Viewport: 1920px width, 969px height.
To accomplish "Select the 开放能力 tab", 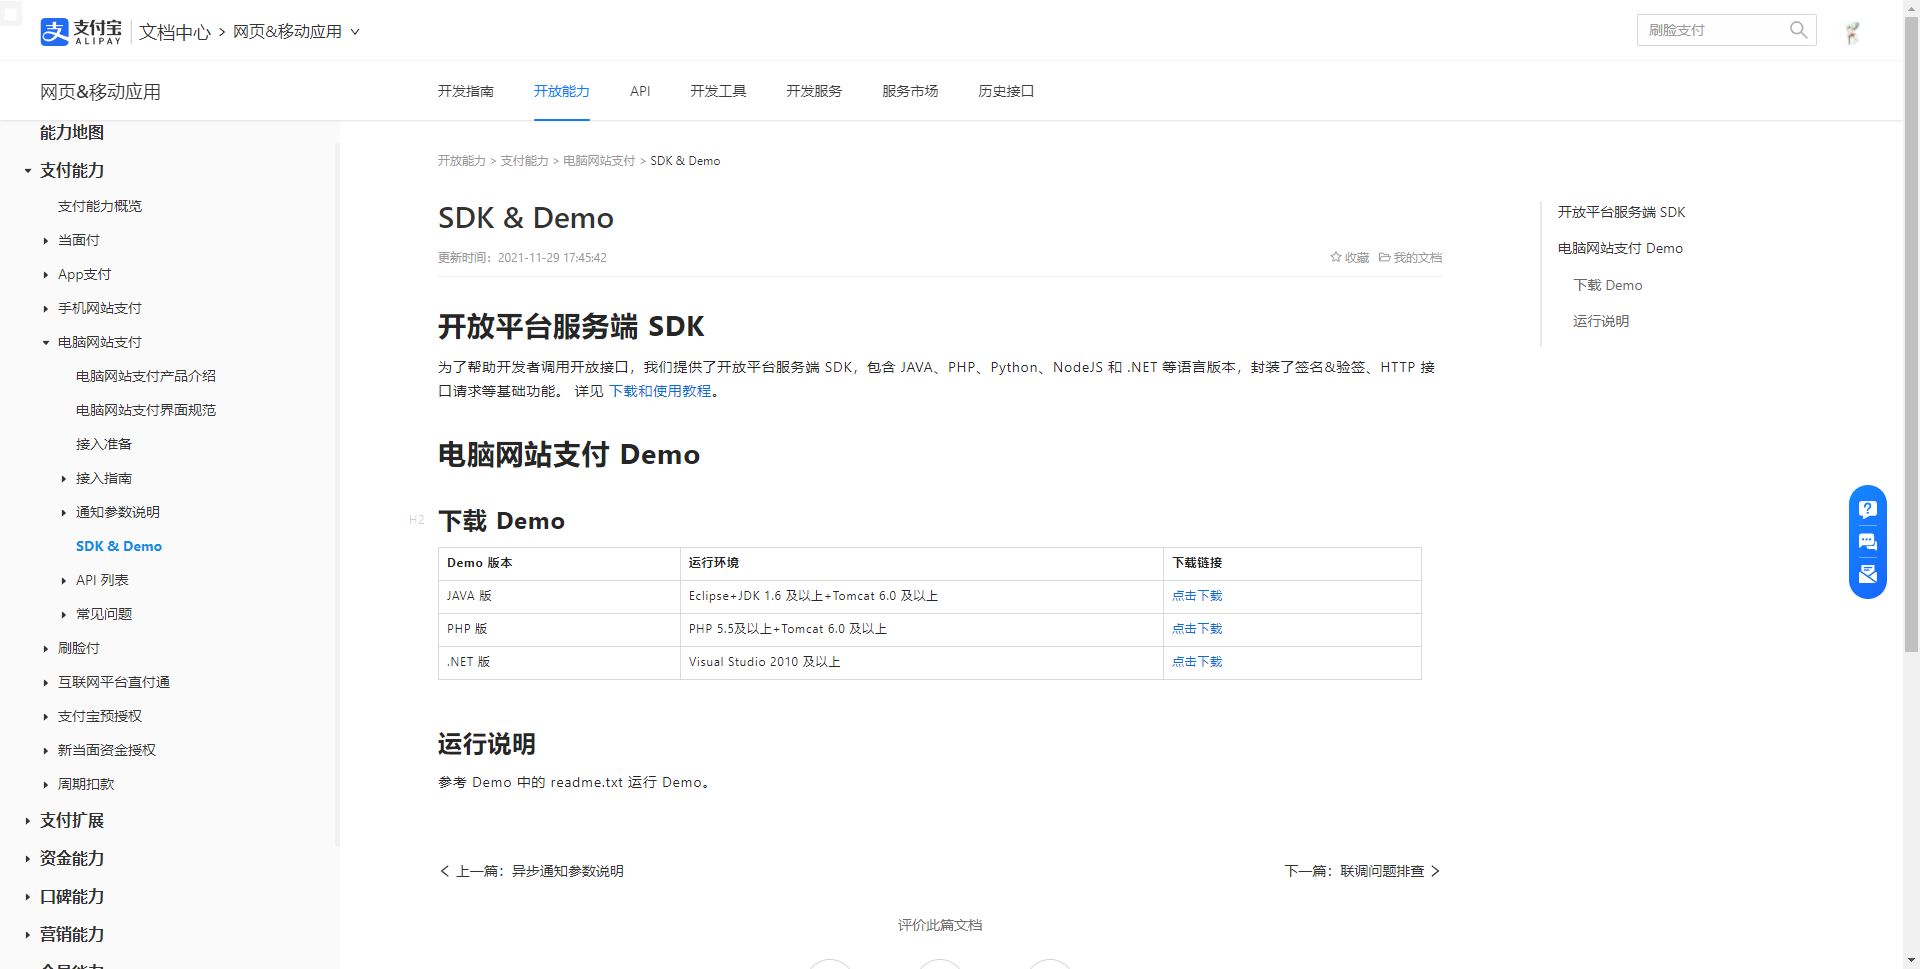I will point(561,91).
